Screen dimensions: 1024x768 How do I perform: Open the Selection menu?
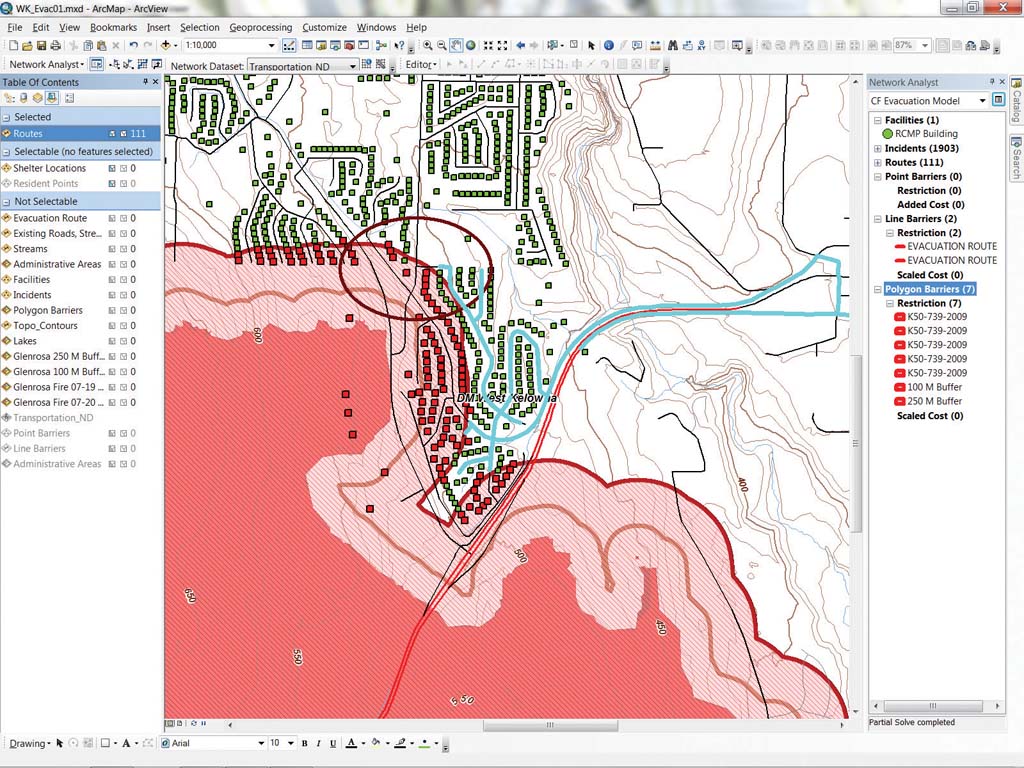[200, 27]
